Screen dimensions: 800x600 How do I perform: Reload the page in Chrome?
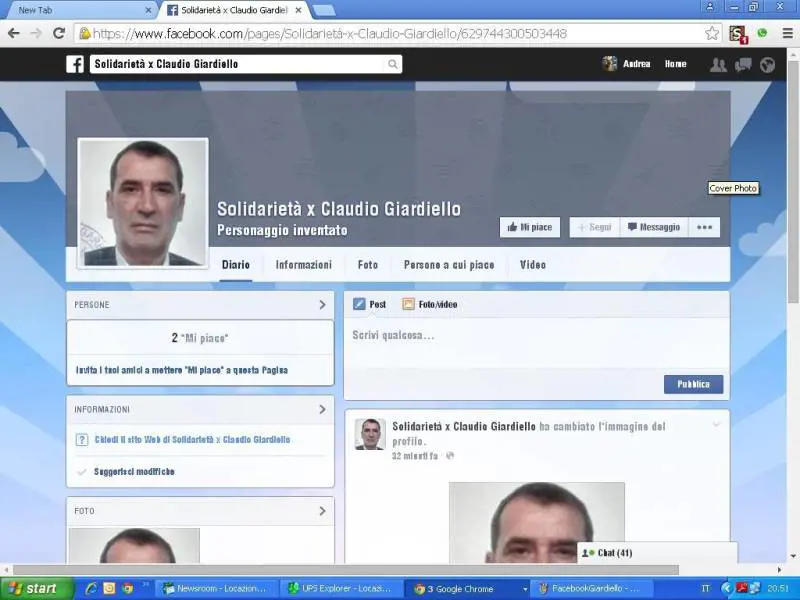point(59,33)
